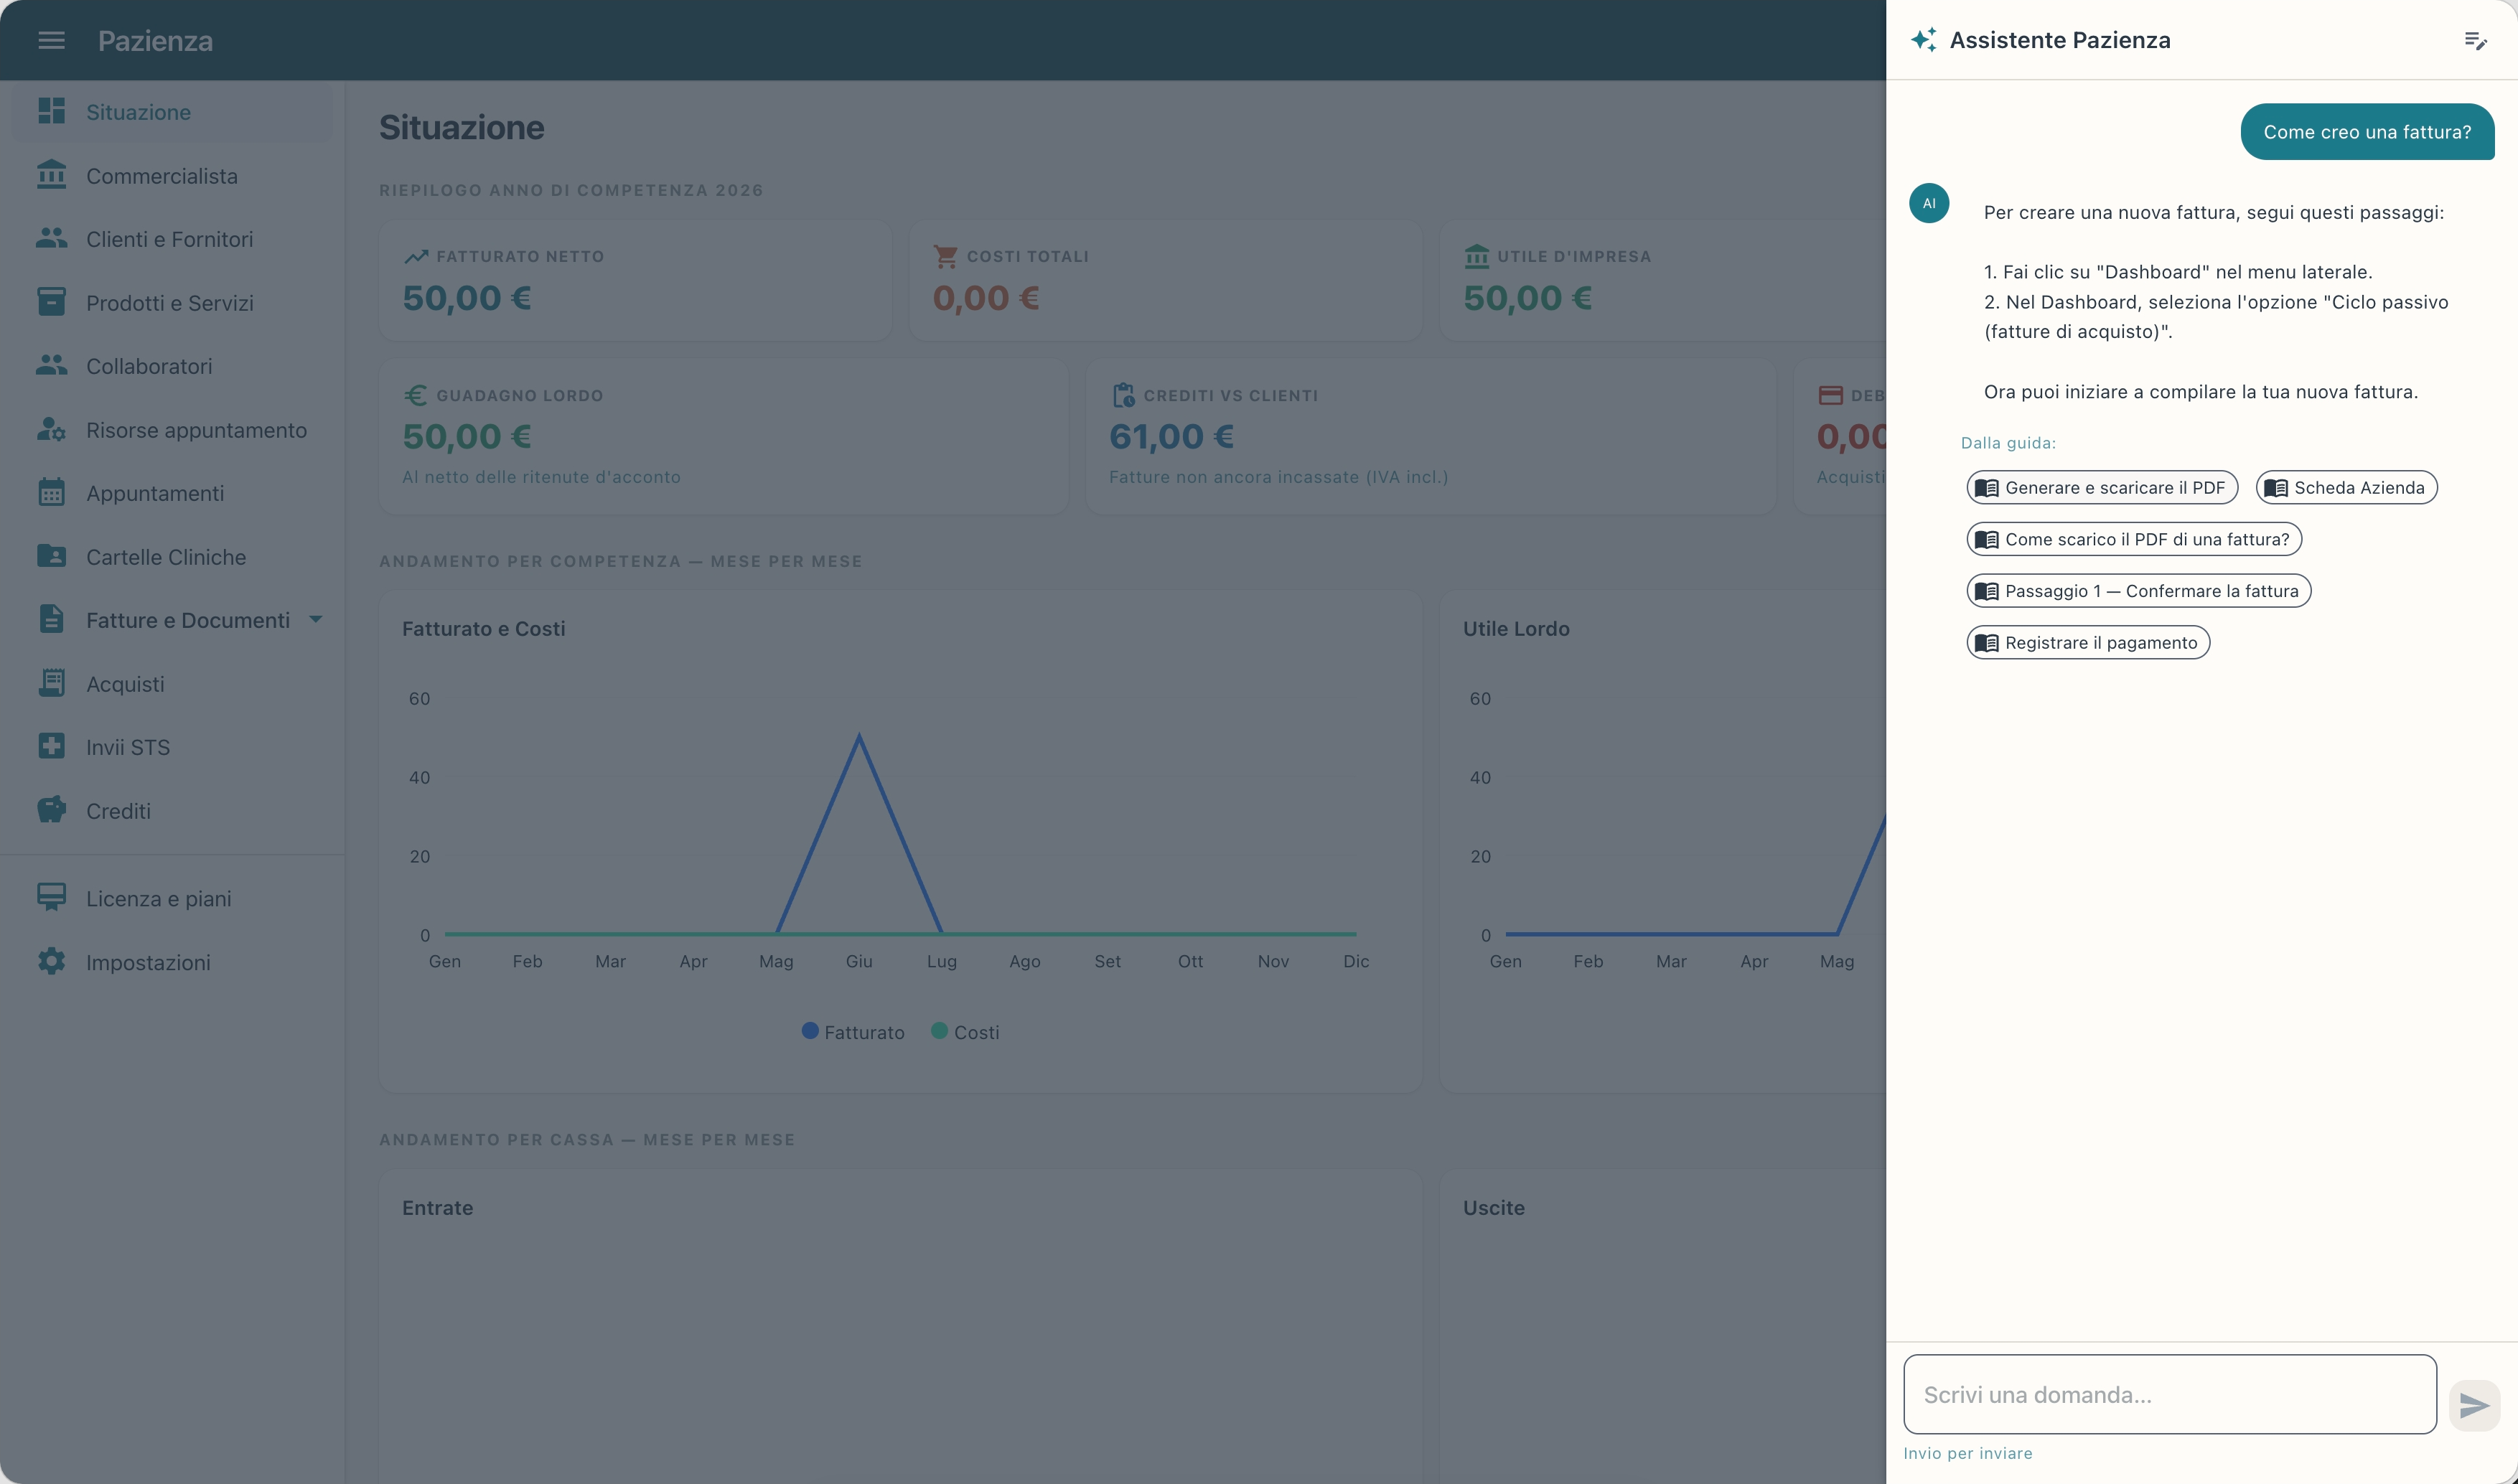Open the Scheda Azienda guide chip
The width and height of the screenshot is (2518, 1484).
pyautogui.click(x=2346, y=487)
